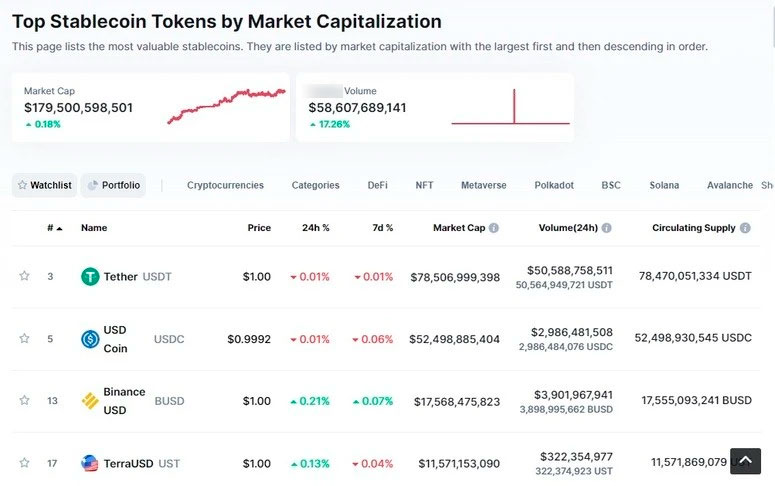Open the Watchlist button
Screen dimensions: 775x486
coord(45,185)
